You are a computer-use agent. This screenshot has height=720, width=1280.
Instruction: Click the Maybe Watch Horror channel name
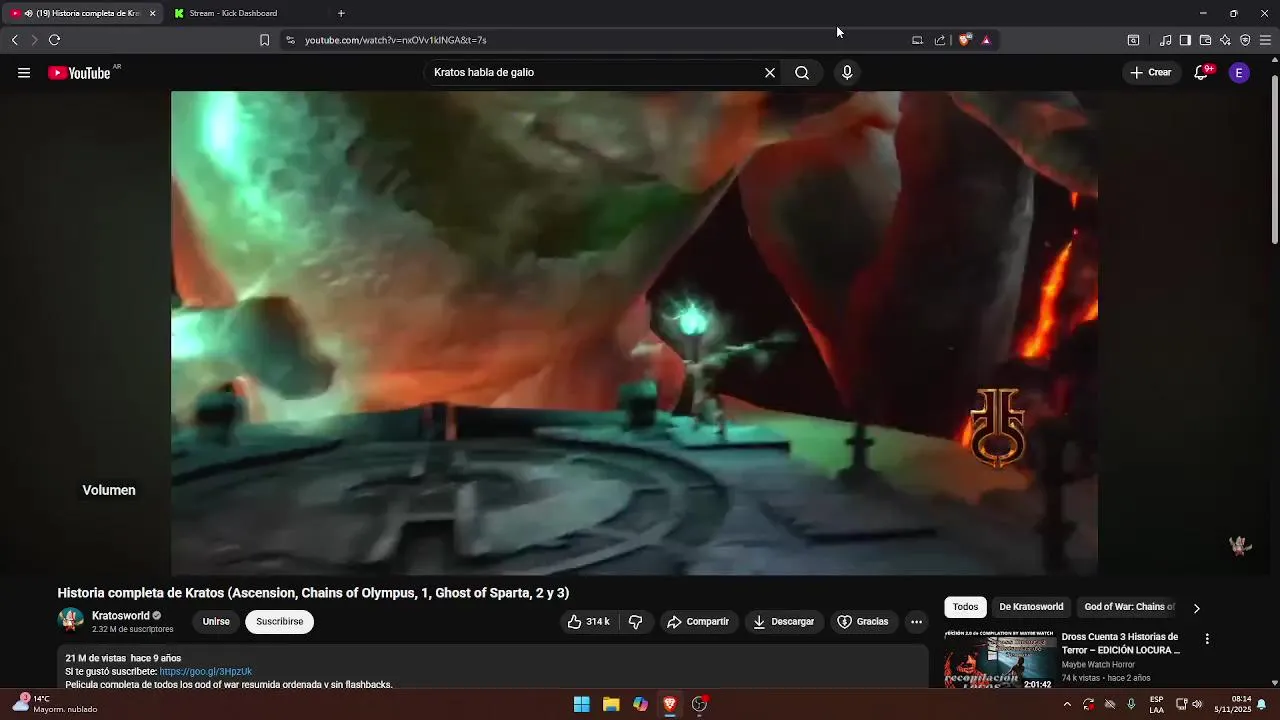coord(1098,665)
